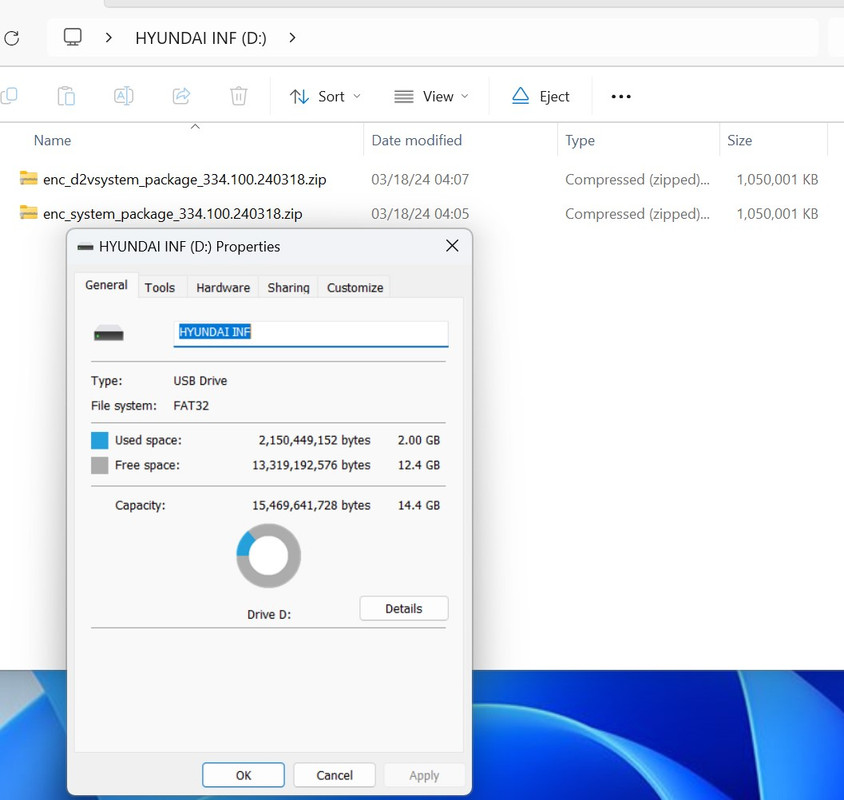Click drive icon in Properties title bar

[85, 247]
